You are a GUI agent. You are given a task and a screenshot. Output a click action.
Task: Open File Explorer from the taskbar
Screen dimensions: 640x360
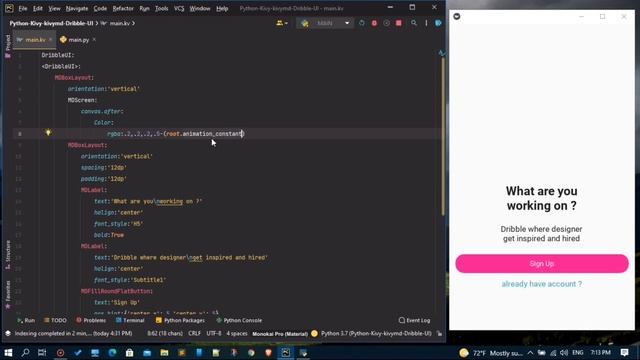pos(164,353)
